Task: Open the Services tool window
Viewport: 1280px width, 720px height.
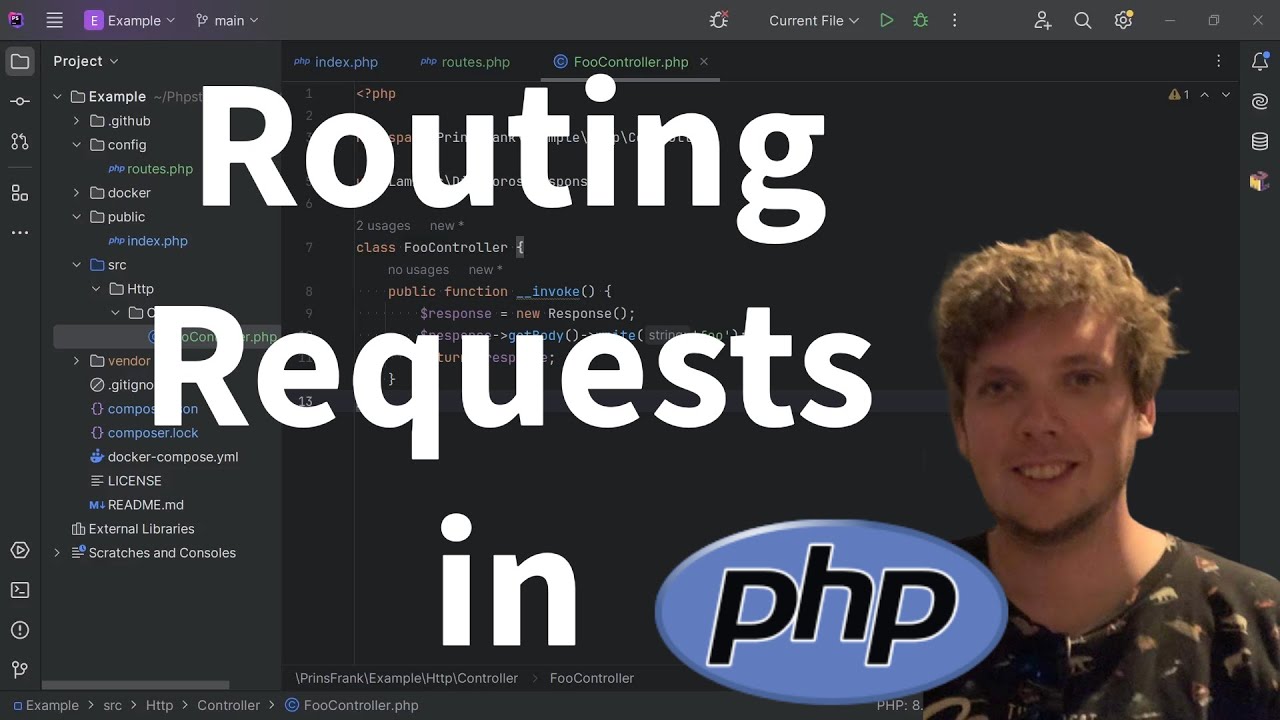Action: coord(20,550)
